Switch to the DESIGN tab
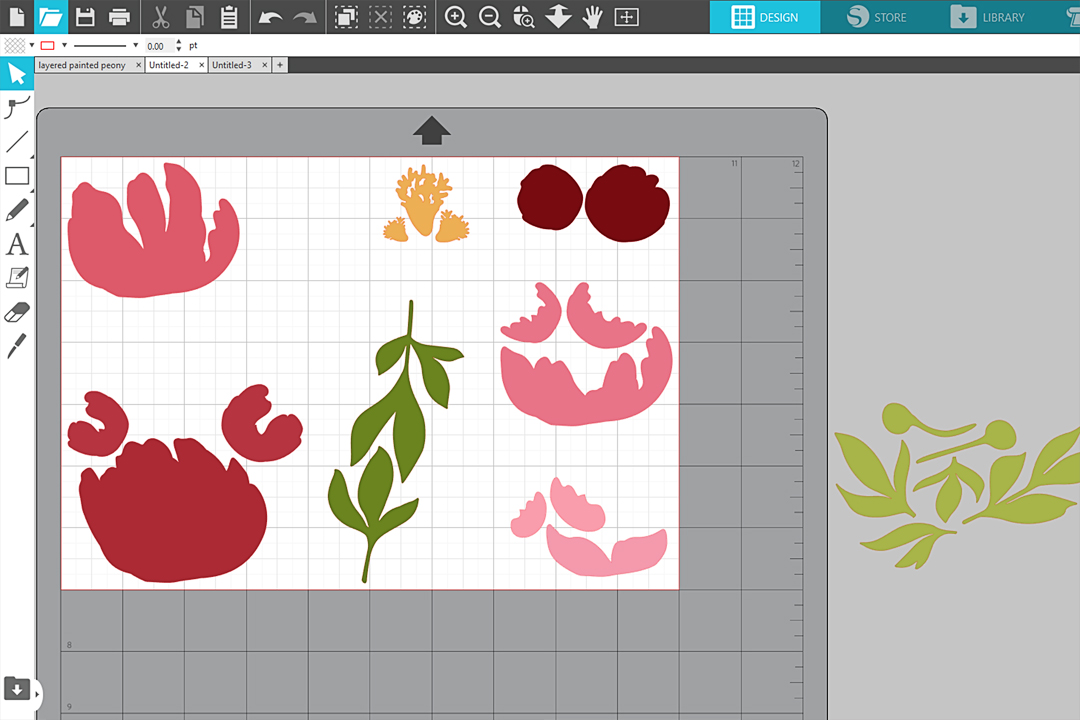 [x=765, y=17]
